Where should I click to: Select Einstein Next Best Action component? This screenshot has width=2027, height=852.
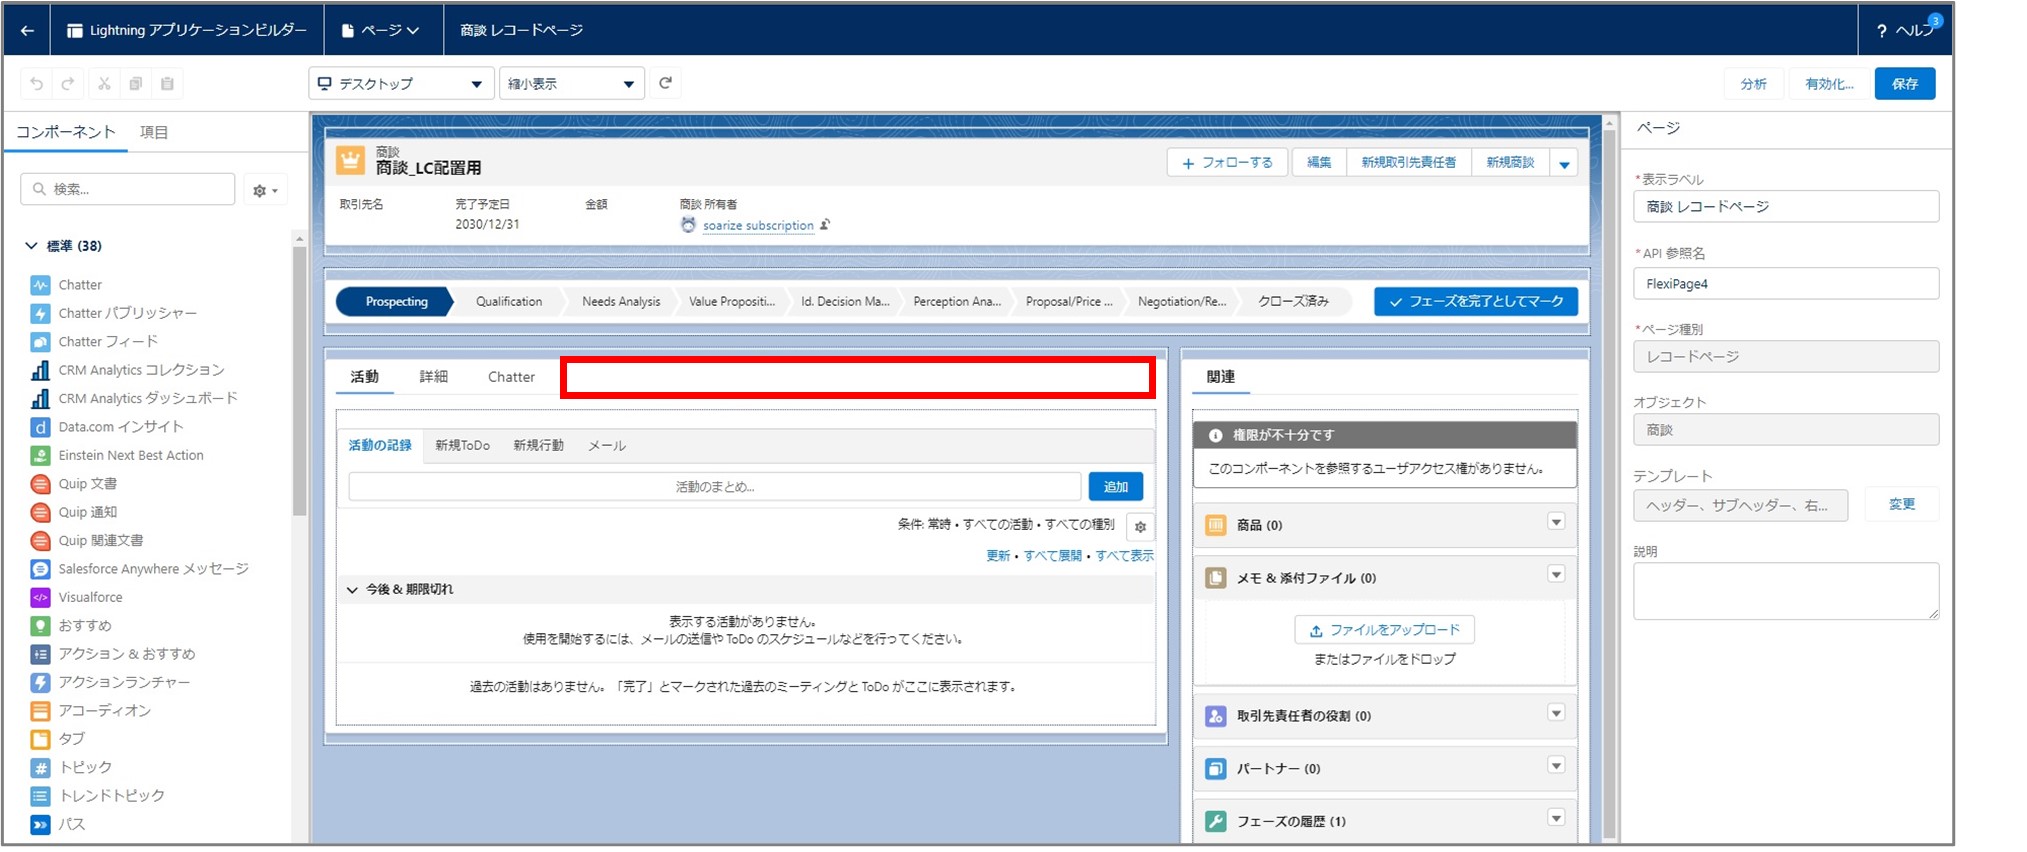pos(118,455)
